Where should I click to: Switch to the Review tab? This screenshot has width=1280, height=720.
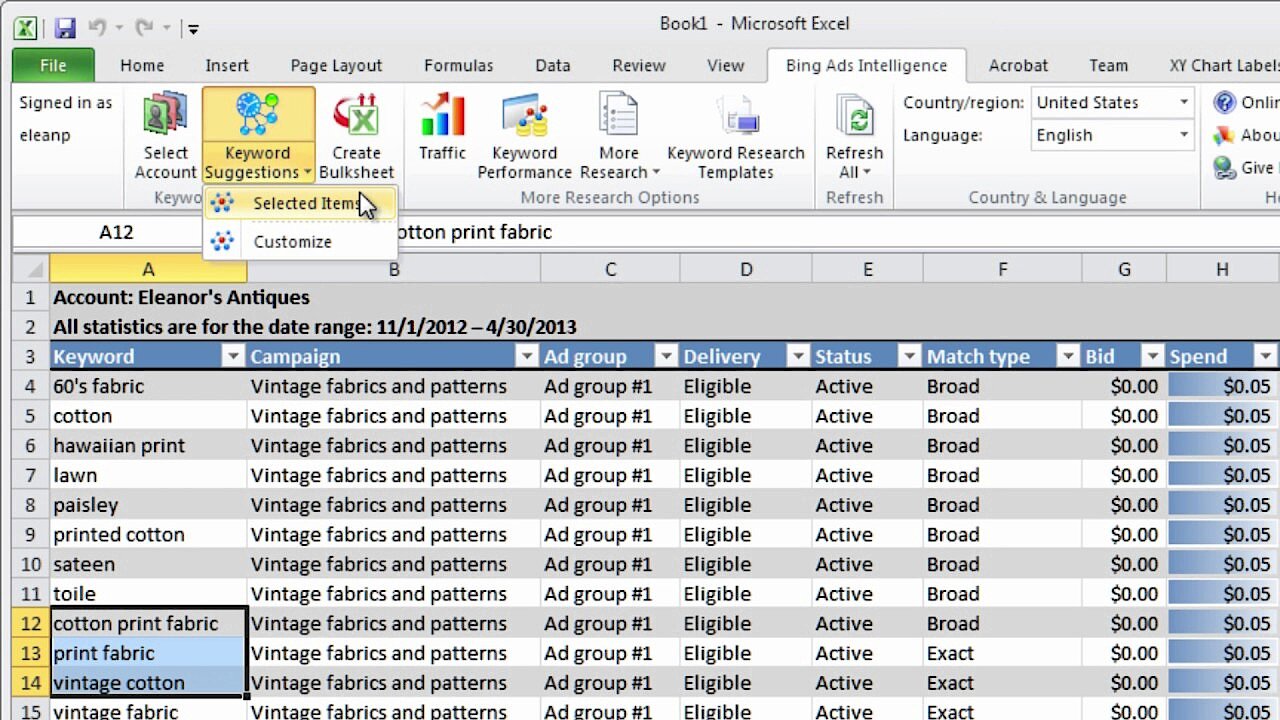click(639, 65)
